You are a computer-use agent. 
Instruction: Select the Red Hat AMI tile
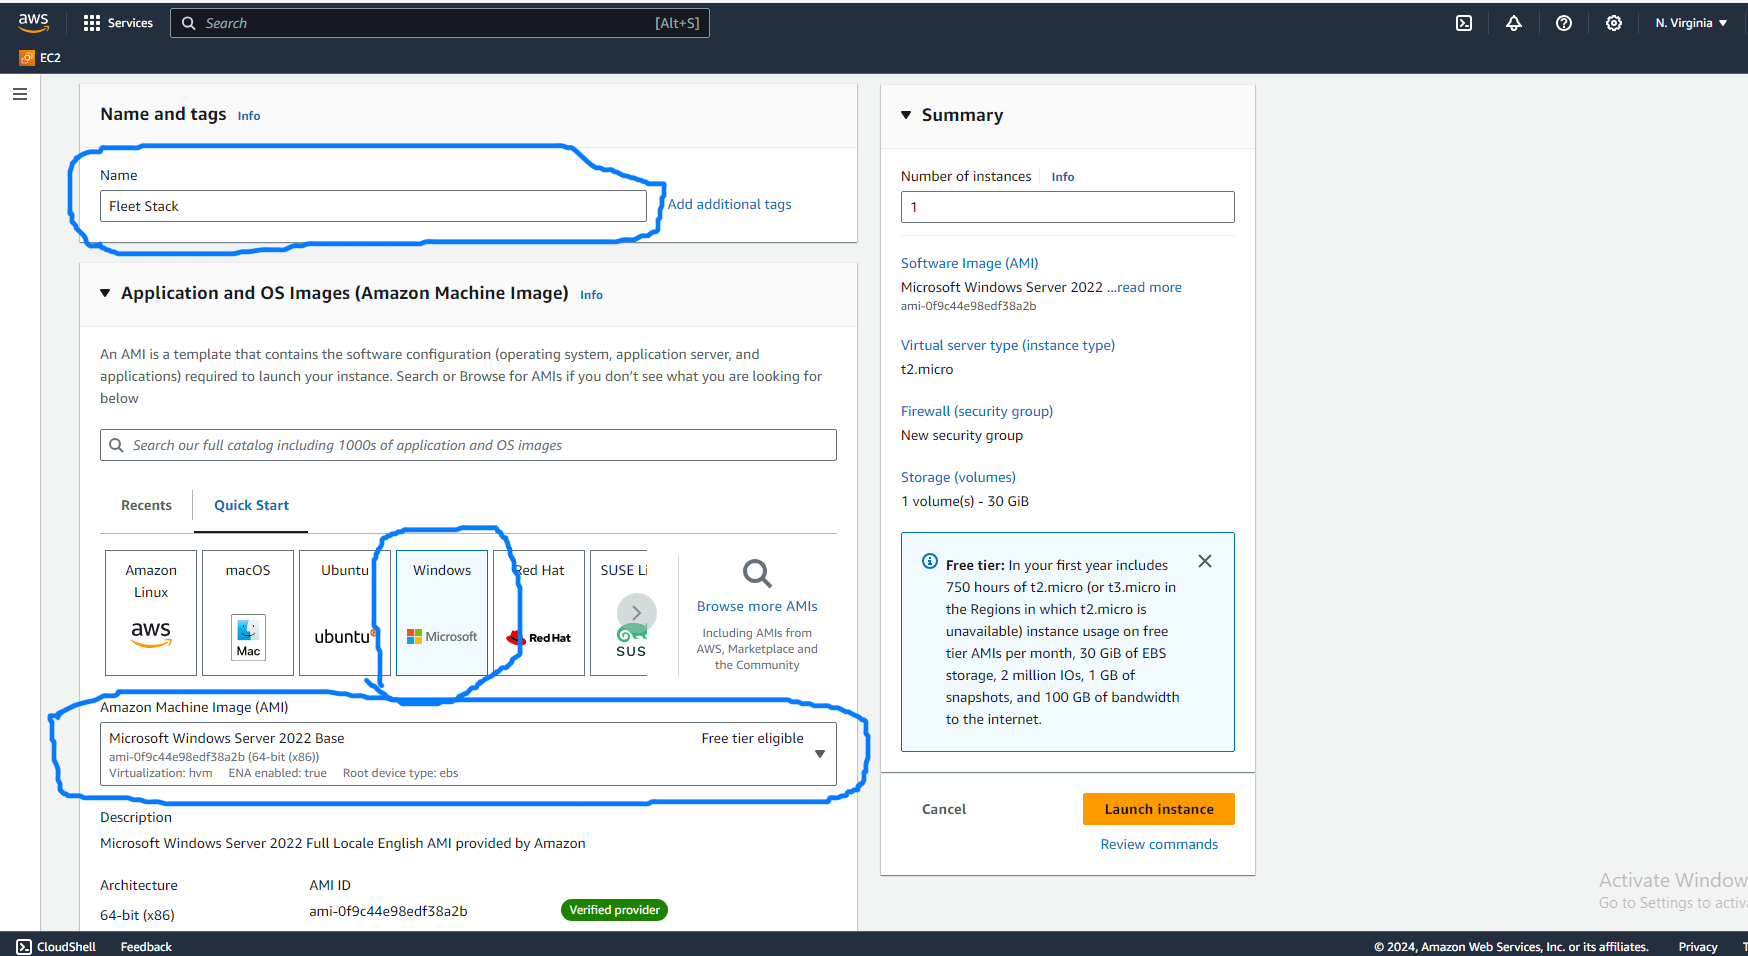pyautogui.click(x=539, y=613)
